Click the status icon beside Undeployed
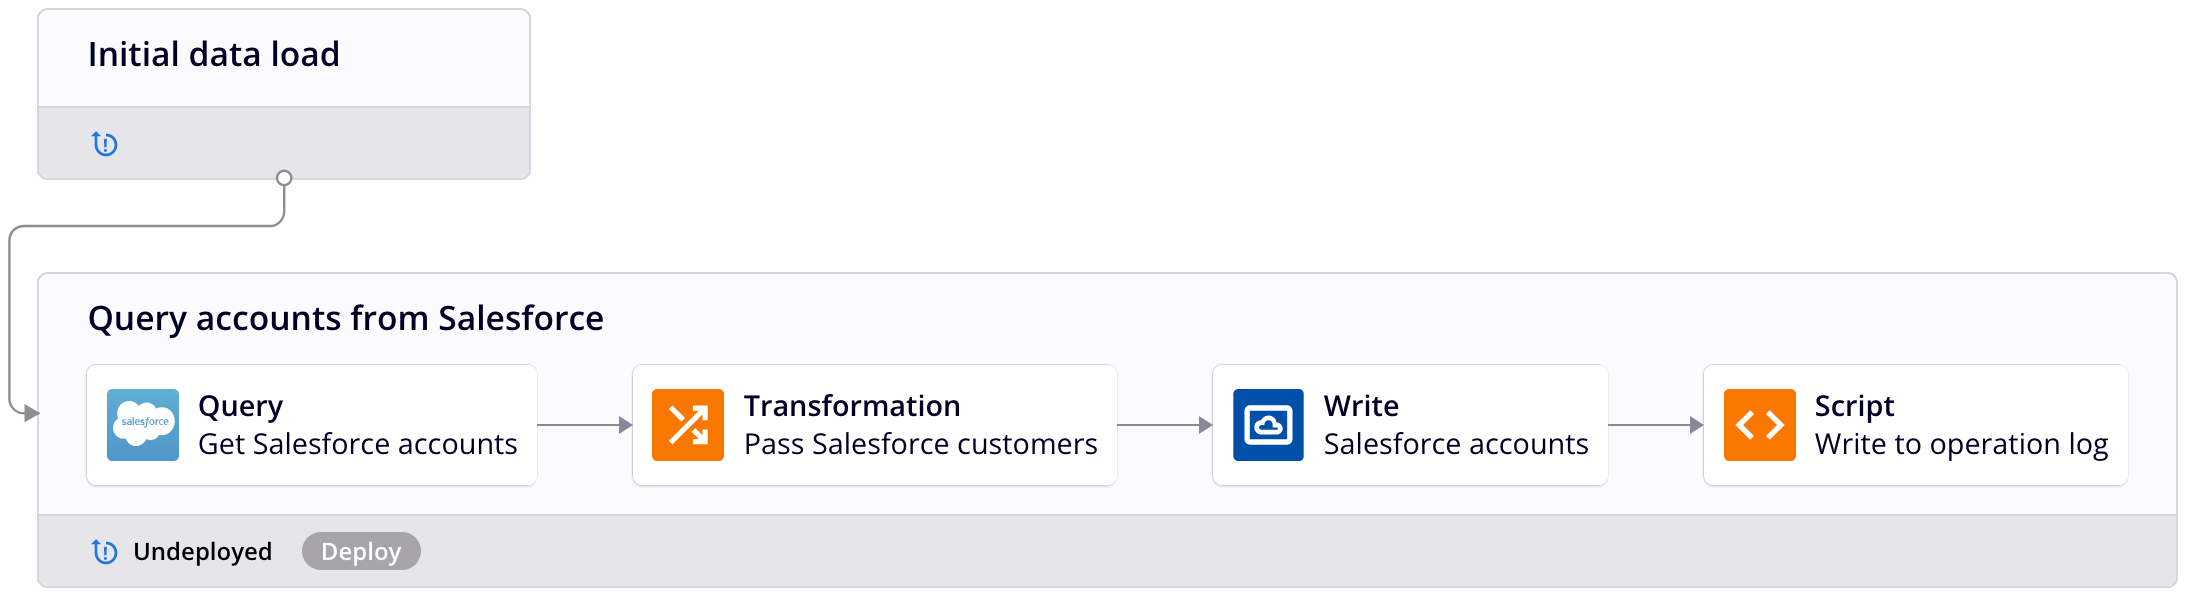The width and height of the screenshot is (2190, 596). pos(105,551)
